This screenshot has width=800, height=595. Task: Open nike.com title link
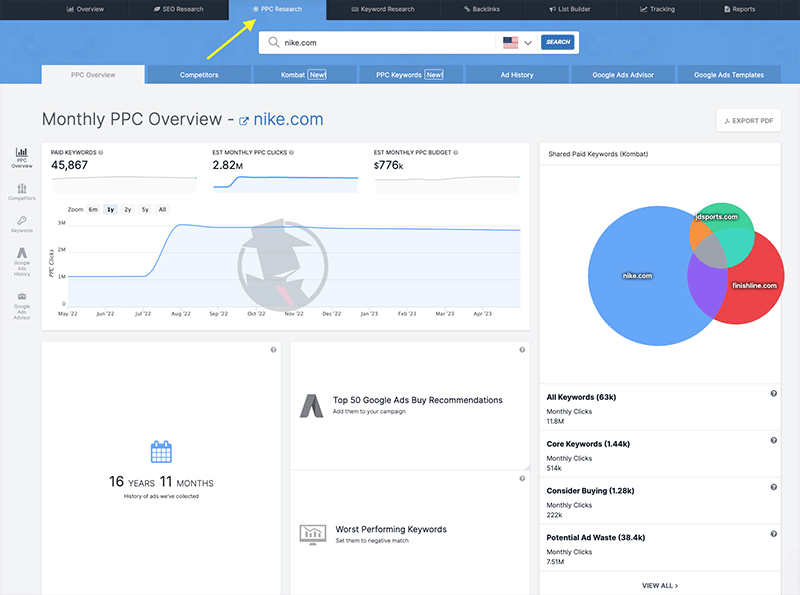(288, 119)
